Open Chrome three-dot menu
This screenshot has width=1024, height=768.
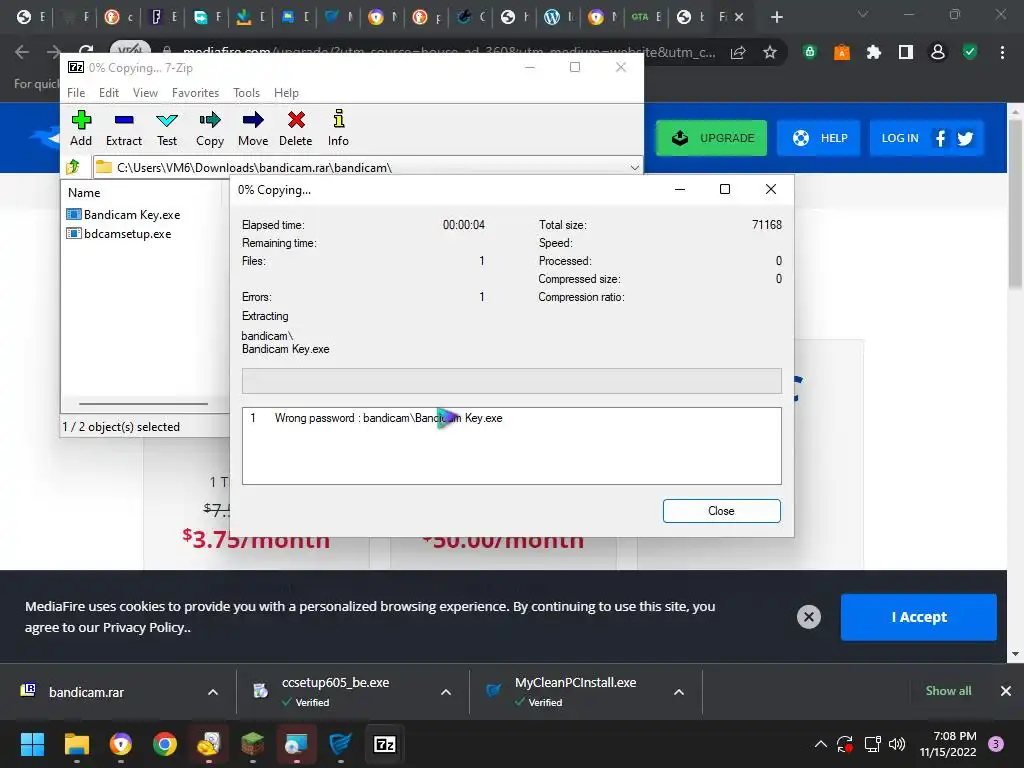(x=1002, y=52)
